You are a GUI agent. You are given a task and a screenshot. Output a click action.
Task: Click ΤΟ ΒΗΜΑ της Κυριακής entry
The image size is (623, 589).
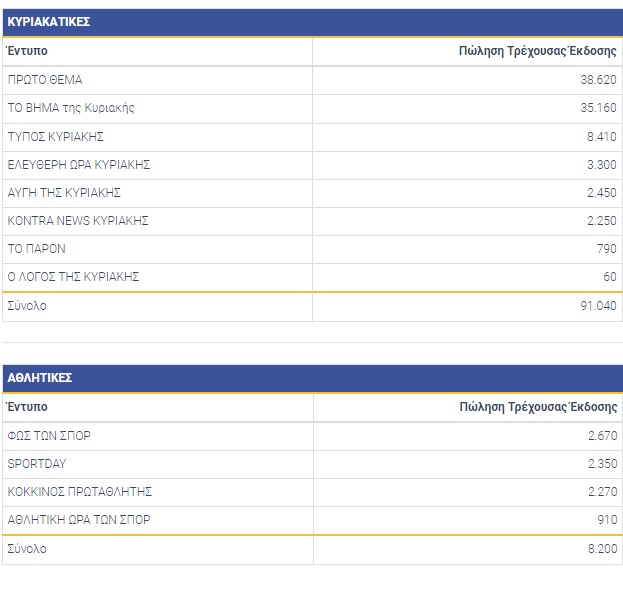click(71, 108)
